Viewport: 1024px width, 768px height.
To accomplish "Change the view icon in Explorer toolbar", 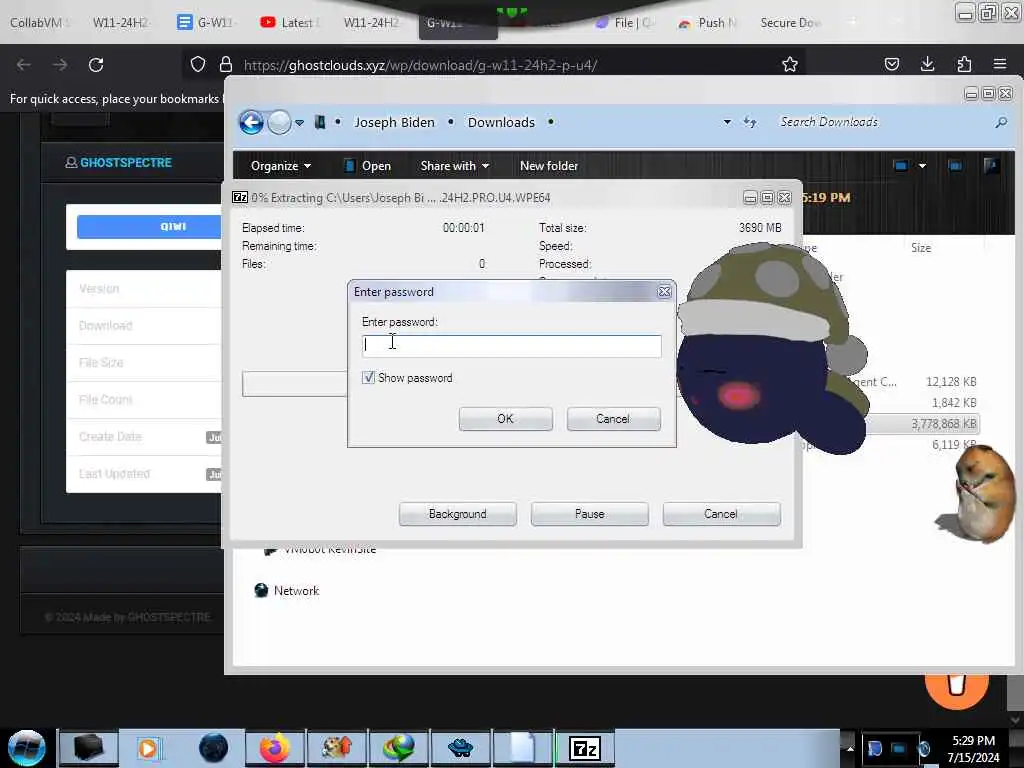I will (901, 166).
